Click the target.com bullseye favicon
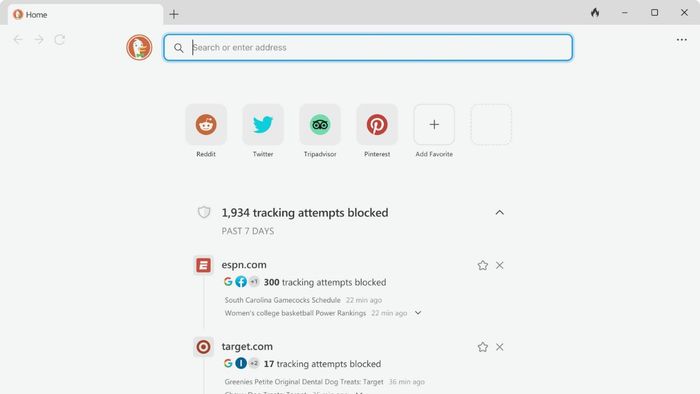700x394 pixels. 204,347
